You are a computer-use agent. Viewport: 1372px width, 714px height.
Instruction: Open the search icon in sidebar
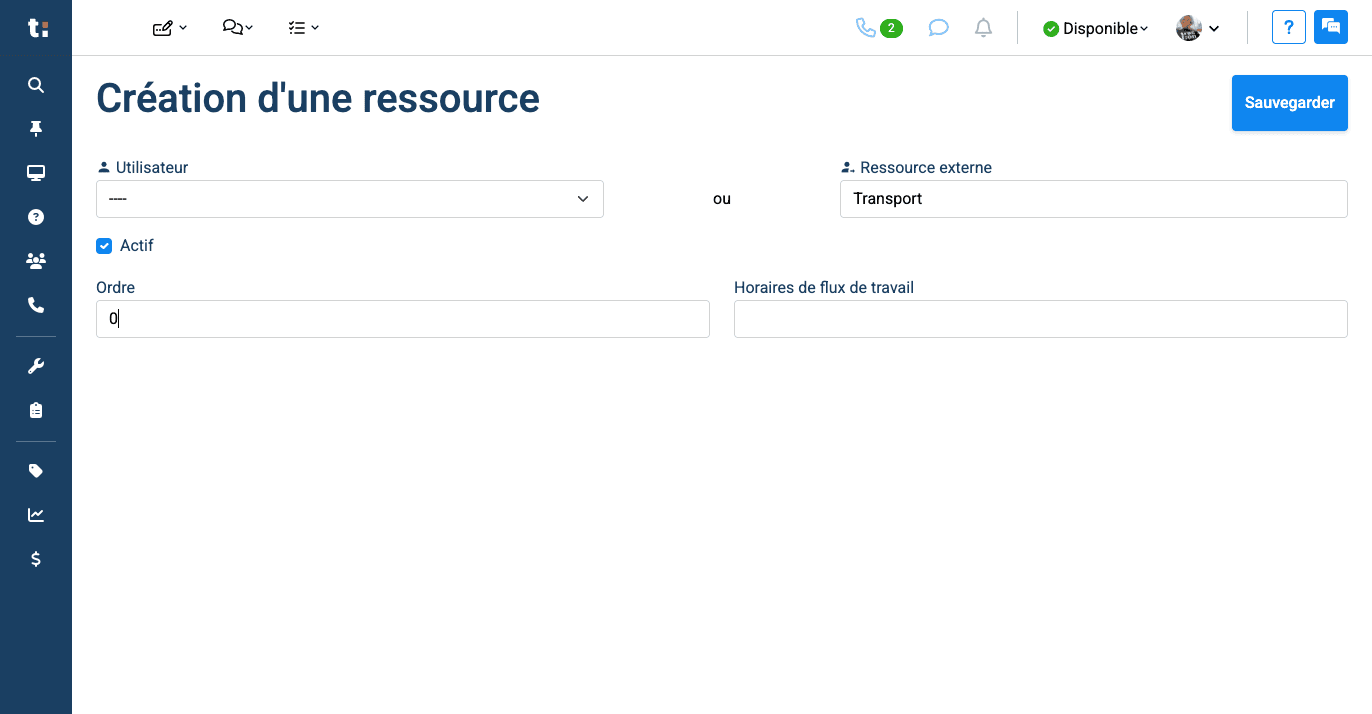tap(36, 85)
